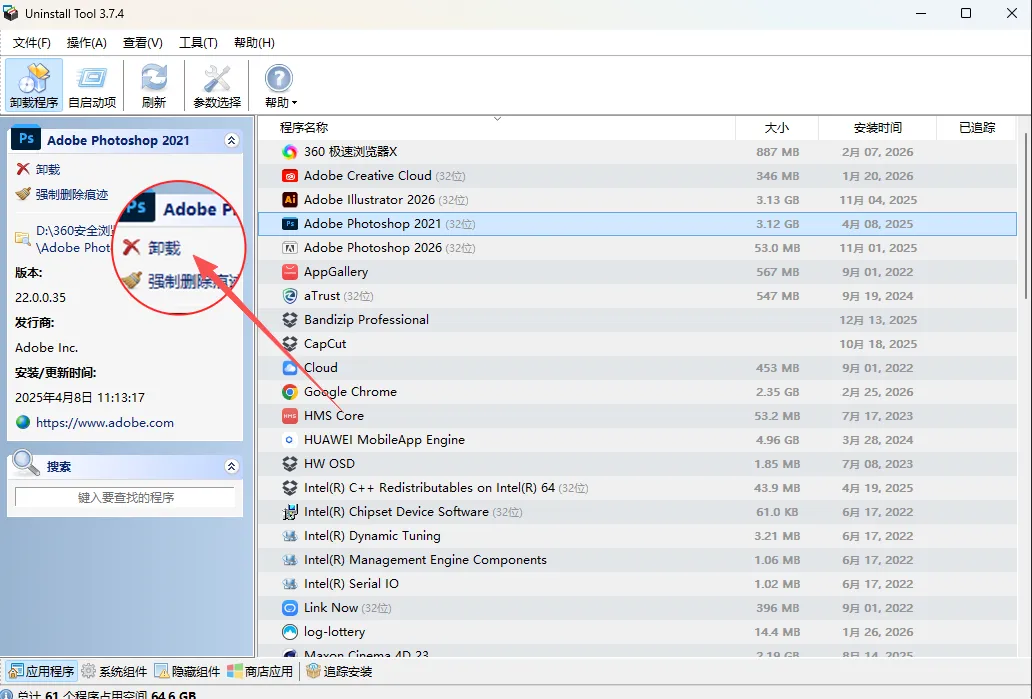Open the 文件(F) menu

(x=32, y=43)
